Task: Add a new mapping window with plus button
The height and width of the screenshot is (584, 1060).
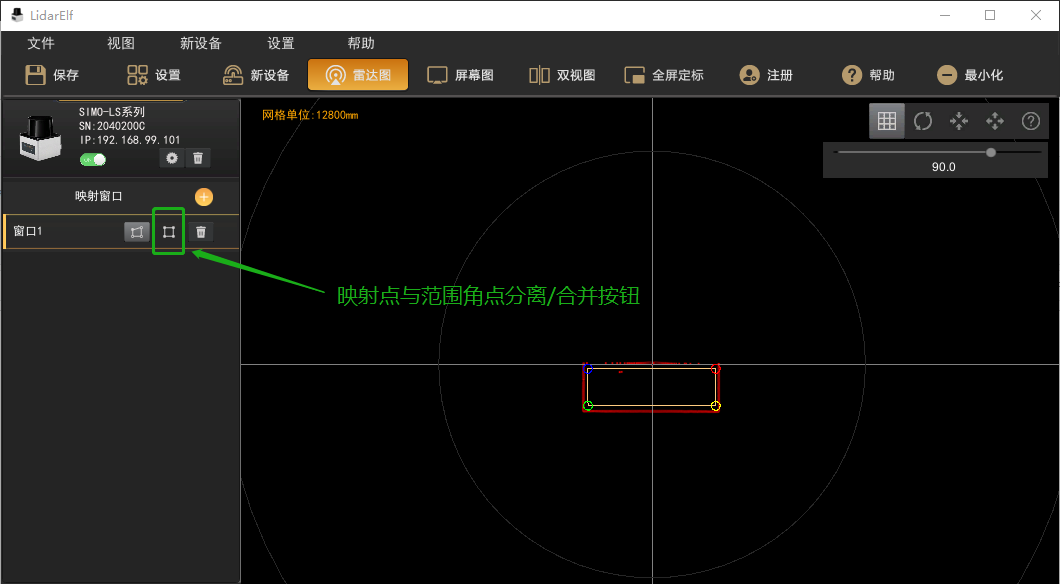Action: [203, 197]
